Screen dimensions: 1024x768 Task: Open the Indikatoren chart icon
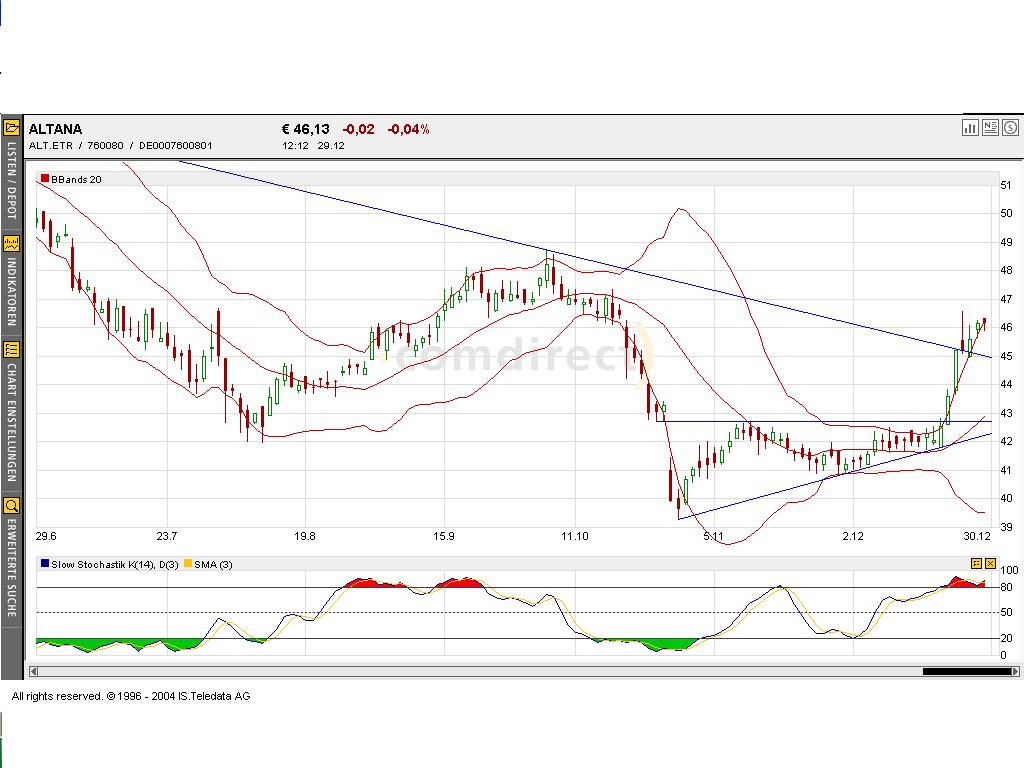tap(11, 244)
